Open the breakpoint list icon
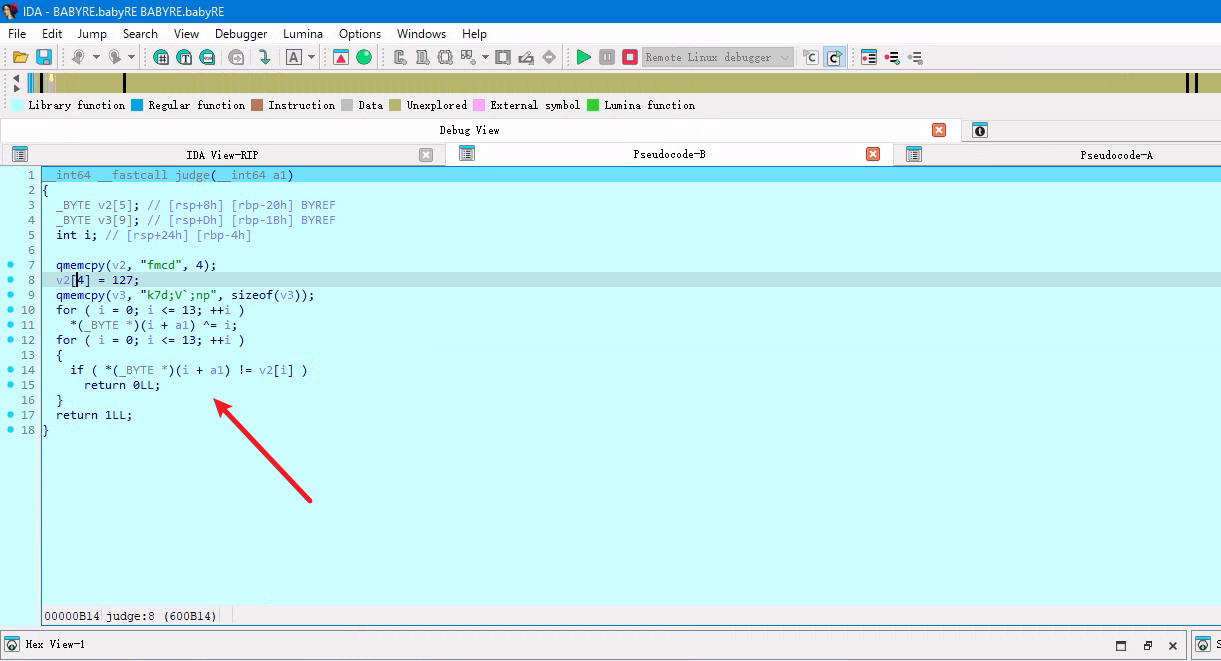The height and width of the screenshot is (661, 1221). [x=868, y=58]
